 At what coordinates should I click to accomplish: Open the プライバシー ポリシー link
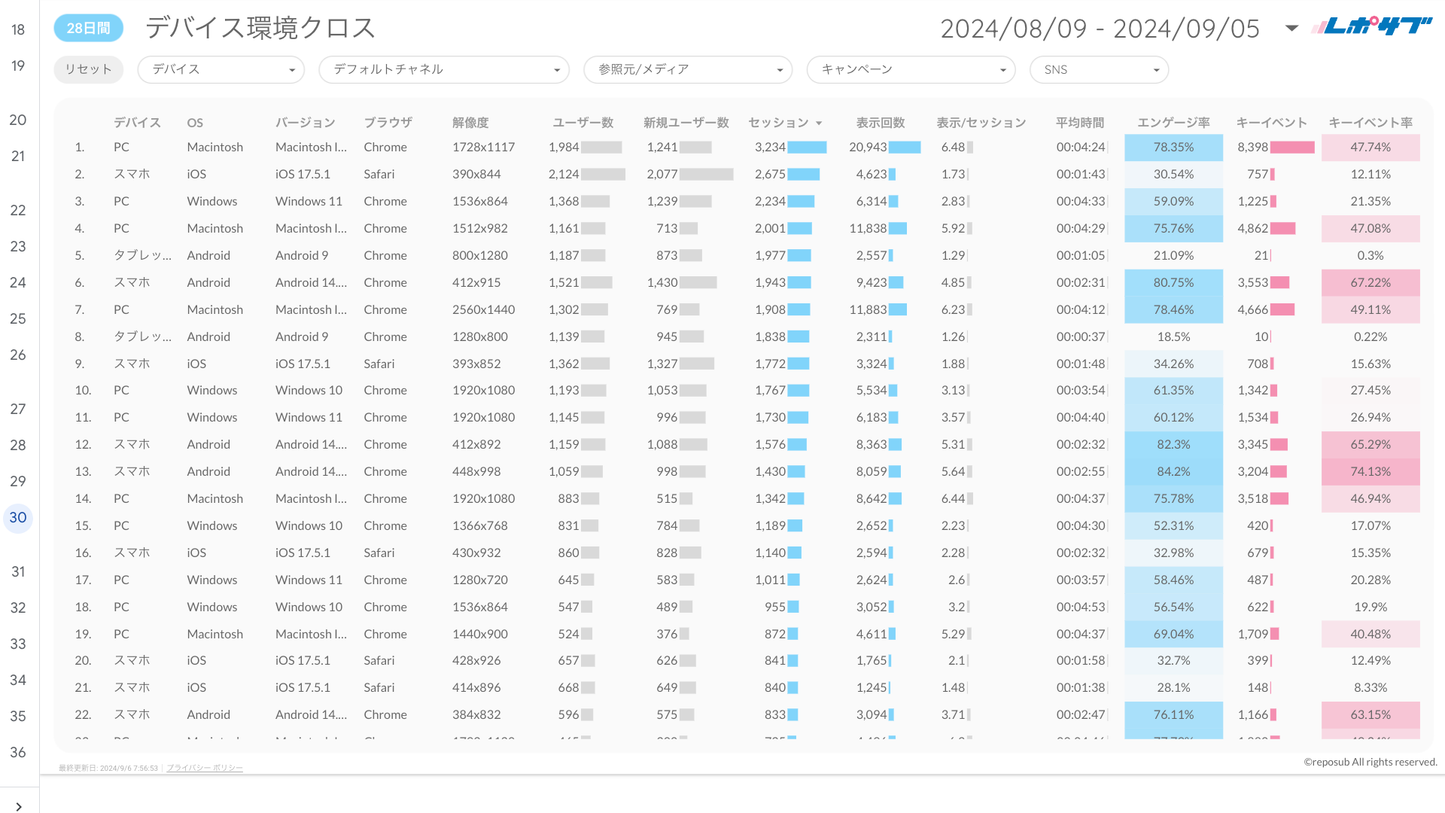204,768
